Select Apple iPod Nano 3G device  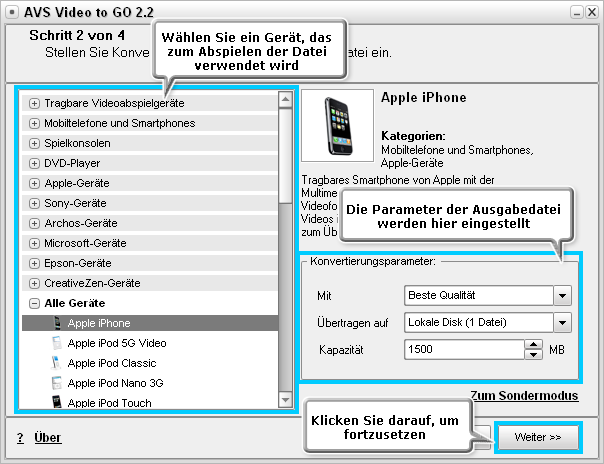coord(115,383)
